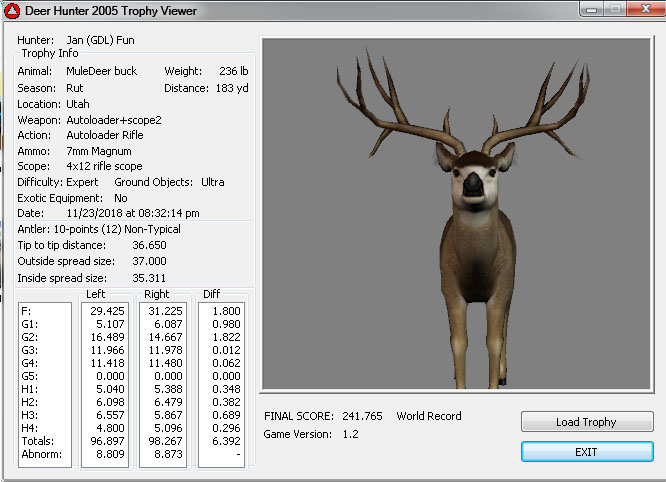Viewport: 666px width, 482px height.
Task: Click the EXIT button
Action: (587, 451)
